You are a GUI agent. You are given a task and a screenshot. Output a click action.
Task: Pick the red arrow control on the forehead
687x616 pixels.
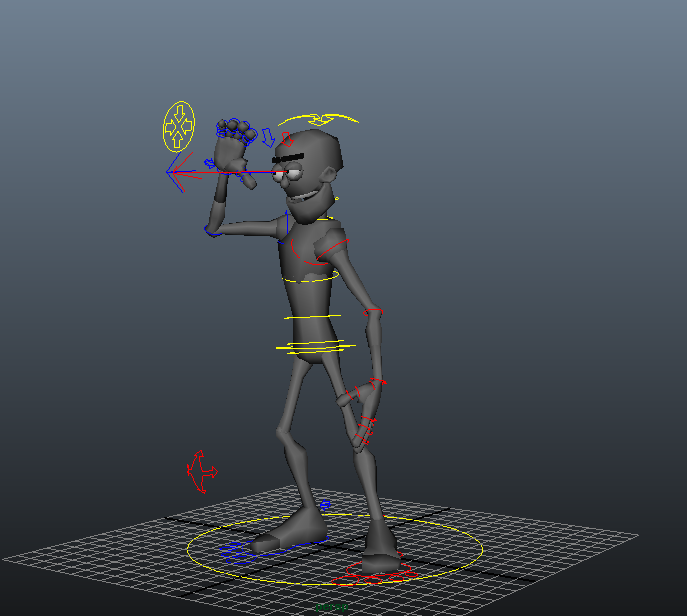[287, 139]
